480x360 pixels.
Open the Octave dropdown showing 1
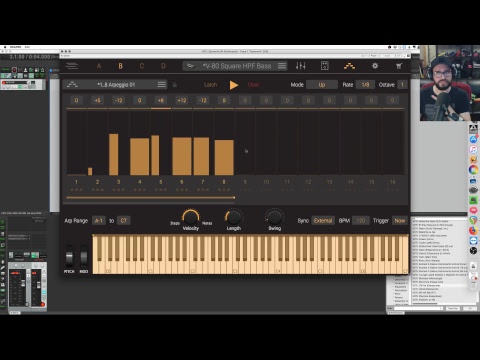pyautogui.click(x=402, y=85)
